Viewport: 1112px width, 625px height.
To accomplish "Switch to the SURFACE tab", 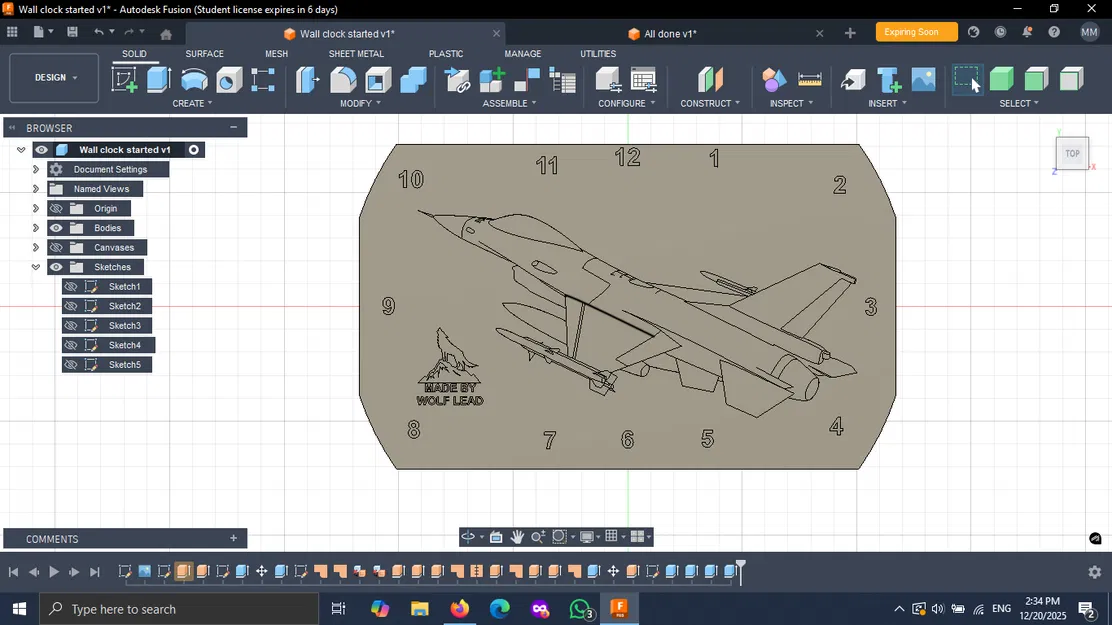I will click(x=204, y=54).
